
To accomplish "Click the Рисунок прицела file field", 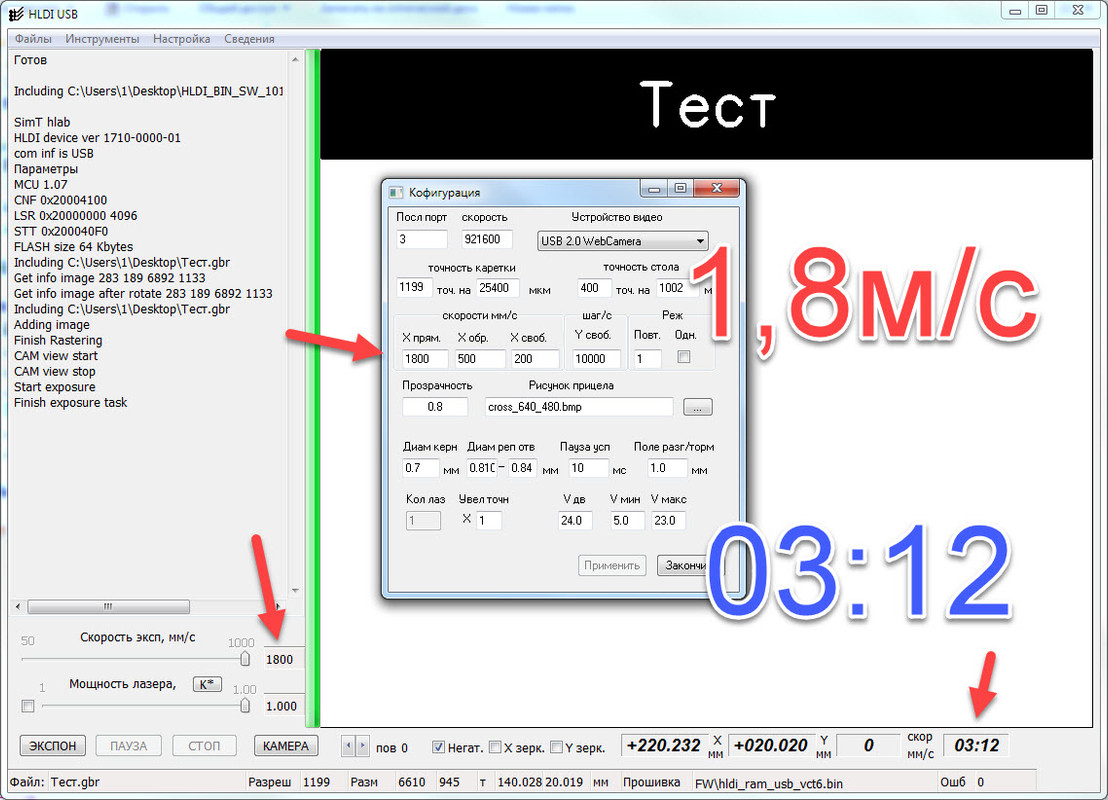I will 579,406.
